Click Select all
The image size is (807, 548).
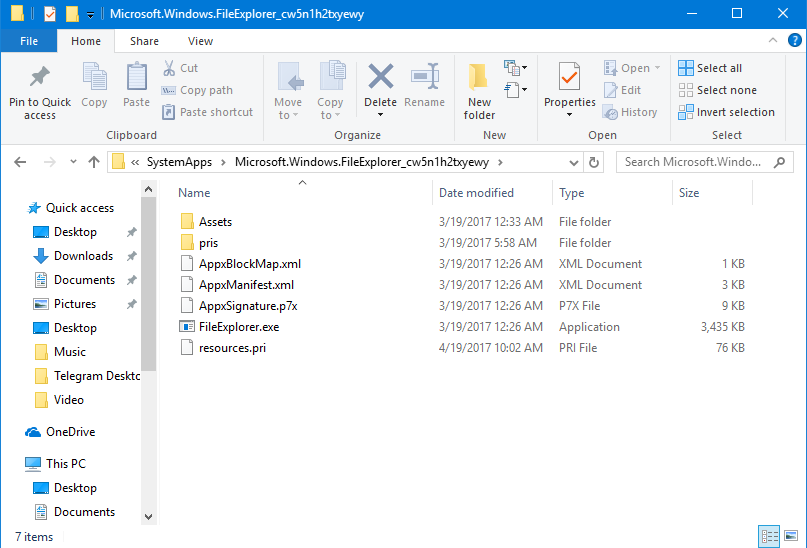(x=710, y=68)
